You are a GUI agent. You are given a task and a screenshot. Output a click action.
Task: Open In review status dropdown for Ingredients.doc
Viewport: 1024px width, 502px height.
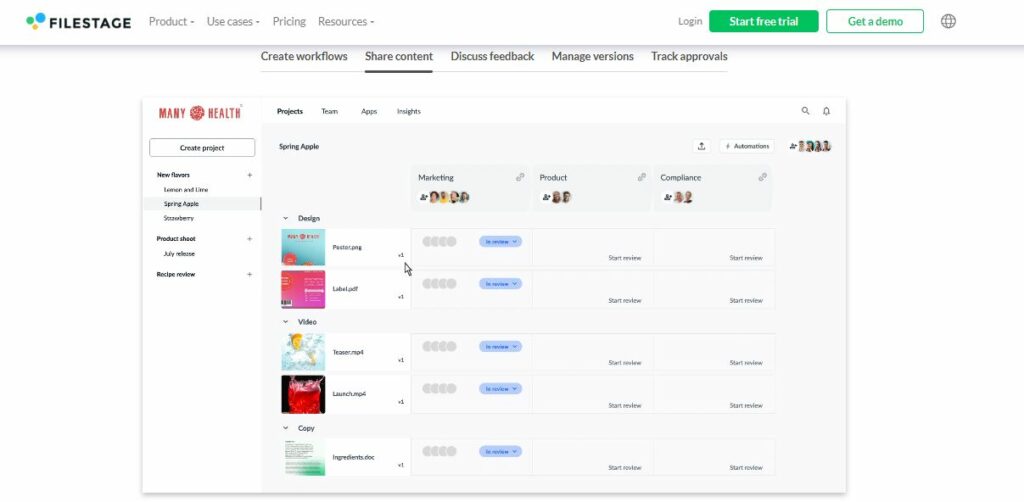pyautogui.click(x=500, y=452)
